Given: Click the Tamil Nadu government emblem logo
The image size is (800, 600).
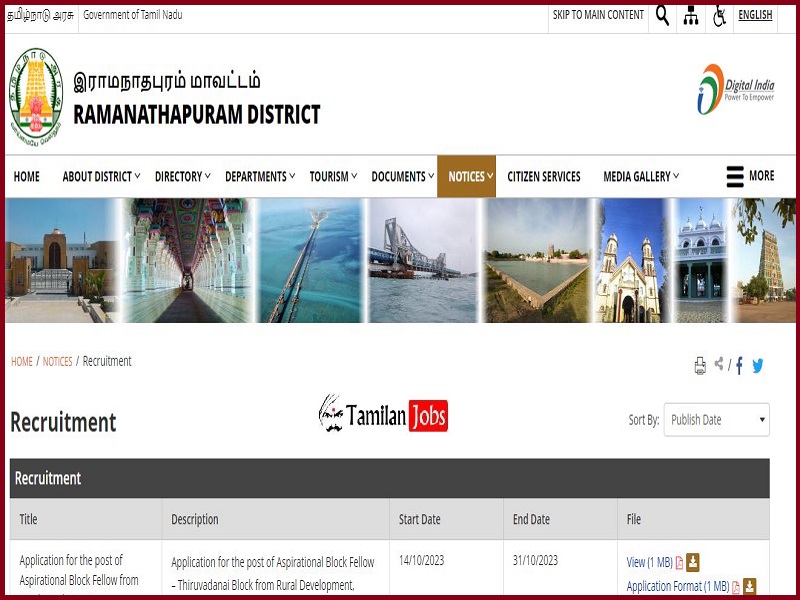Looking at the screenshot, I should 36,96.
